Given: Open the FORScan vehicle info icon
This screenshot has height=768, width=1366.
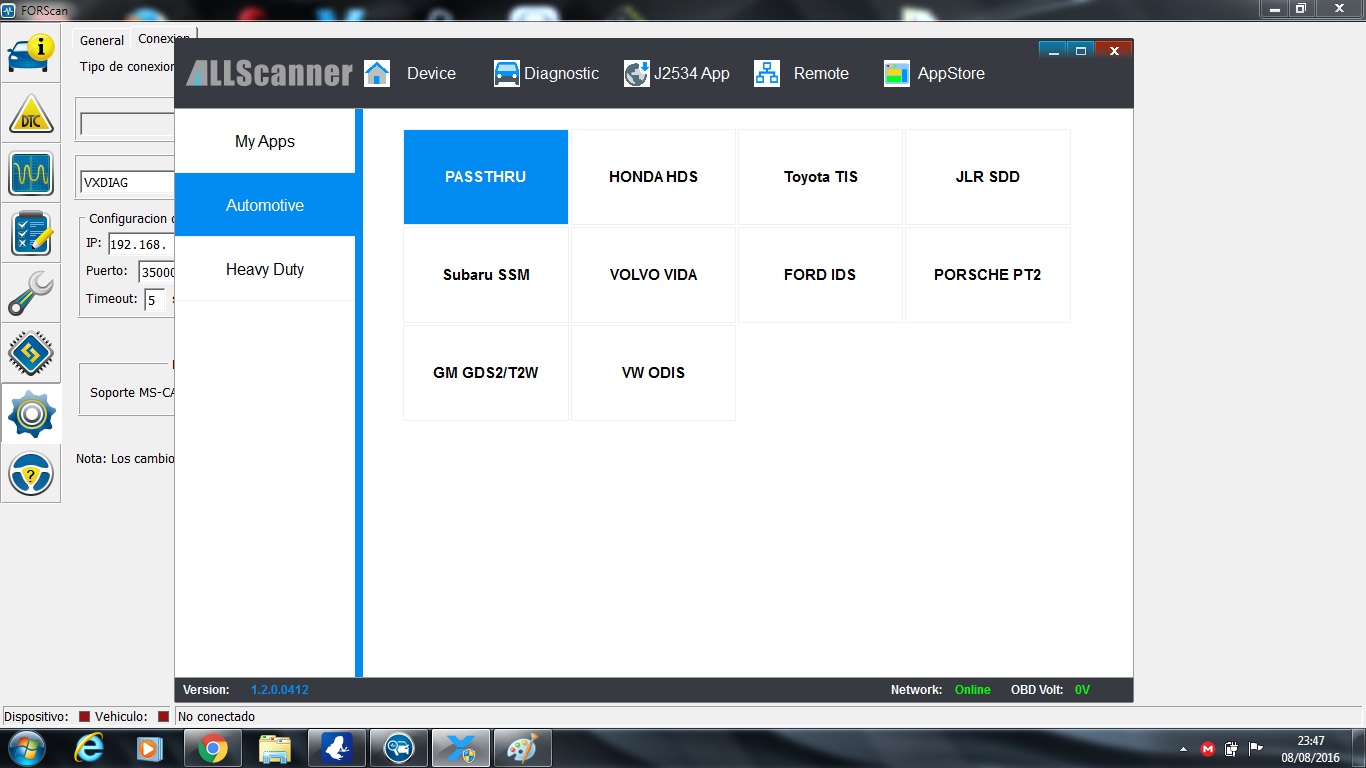Looking at the screenshot, I should coord(31,54).
